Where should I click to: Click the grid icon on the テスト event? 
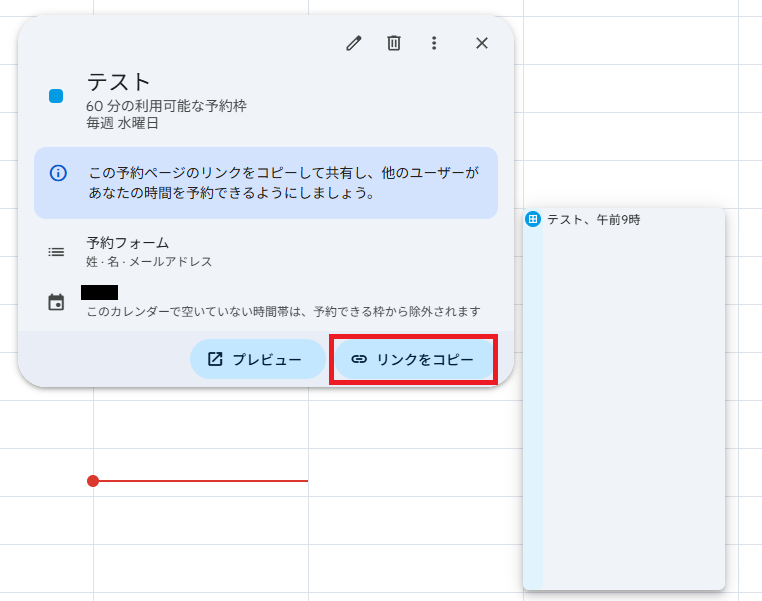533,219
